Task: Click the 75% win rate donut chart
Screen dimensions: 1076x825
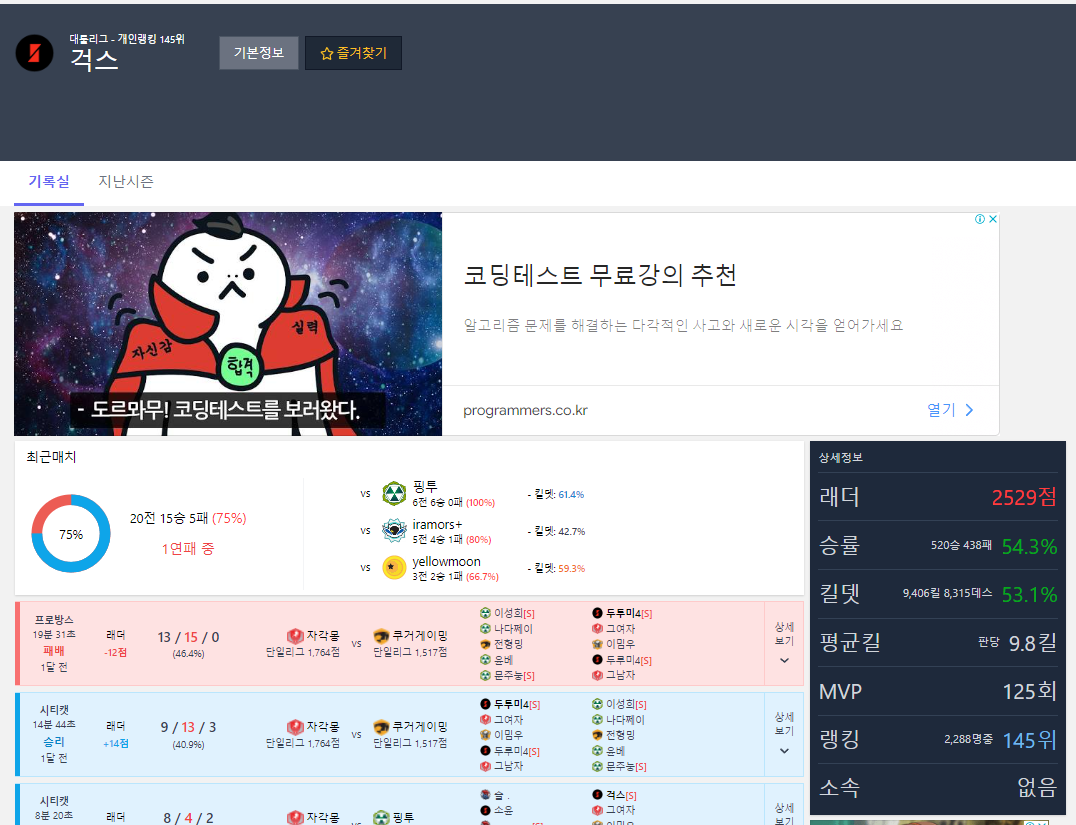Action: click(71, 534)
